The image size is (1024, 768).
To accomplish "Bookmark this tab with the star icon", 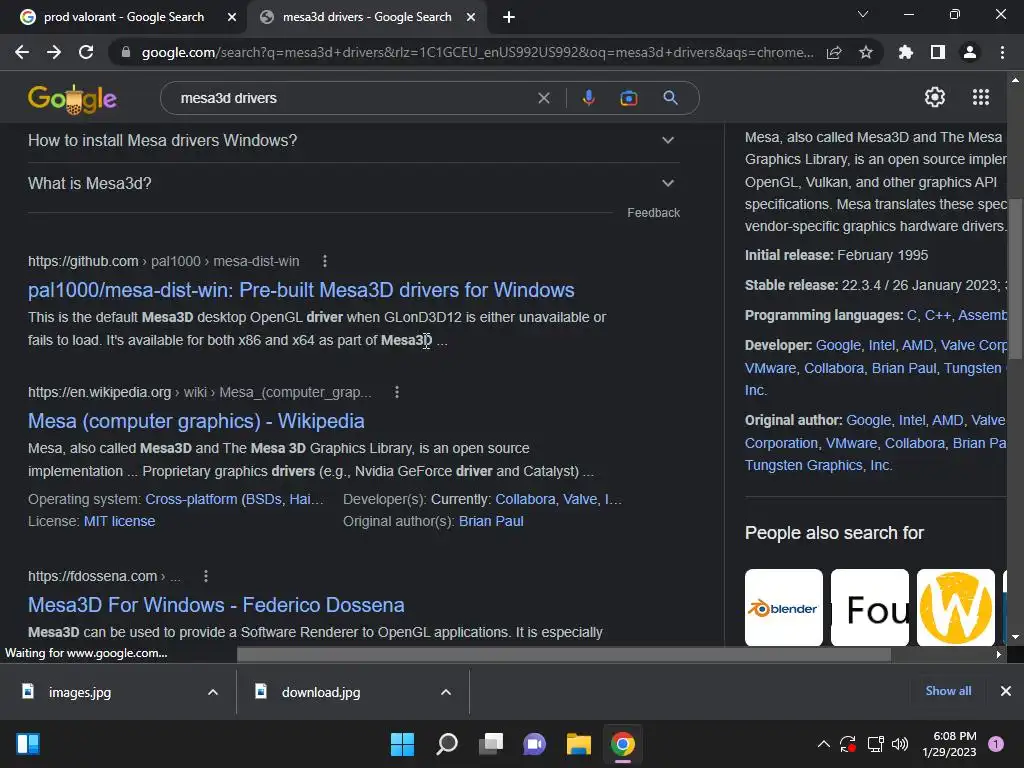I will point(866,52).
